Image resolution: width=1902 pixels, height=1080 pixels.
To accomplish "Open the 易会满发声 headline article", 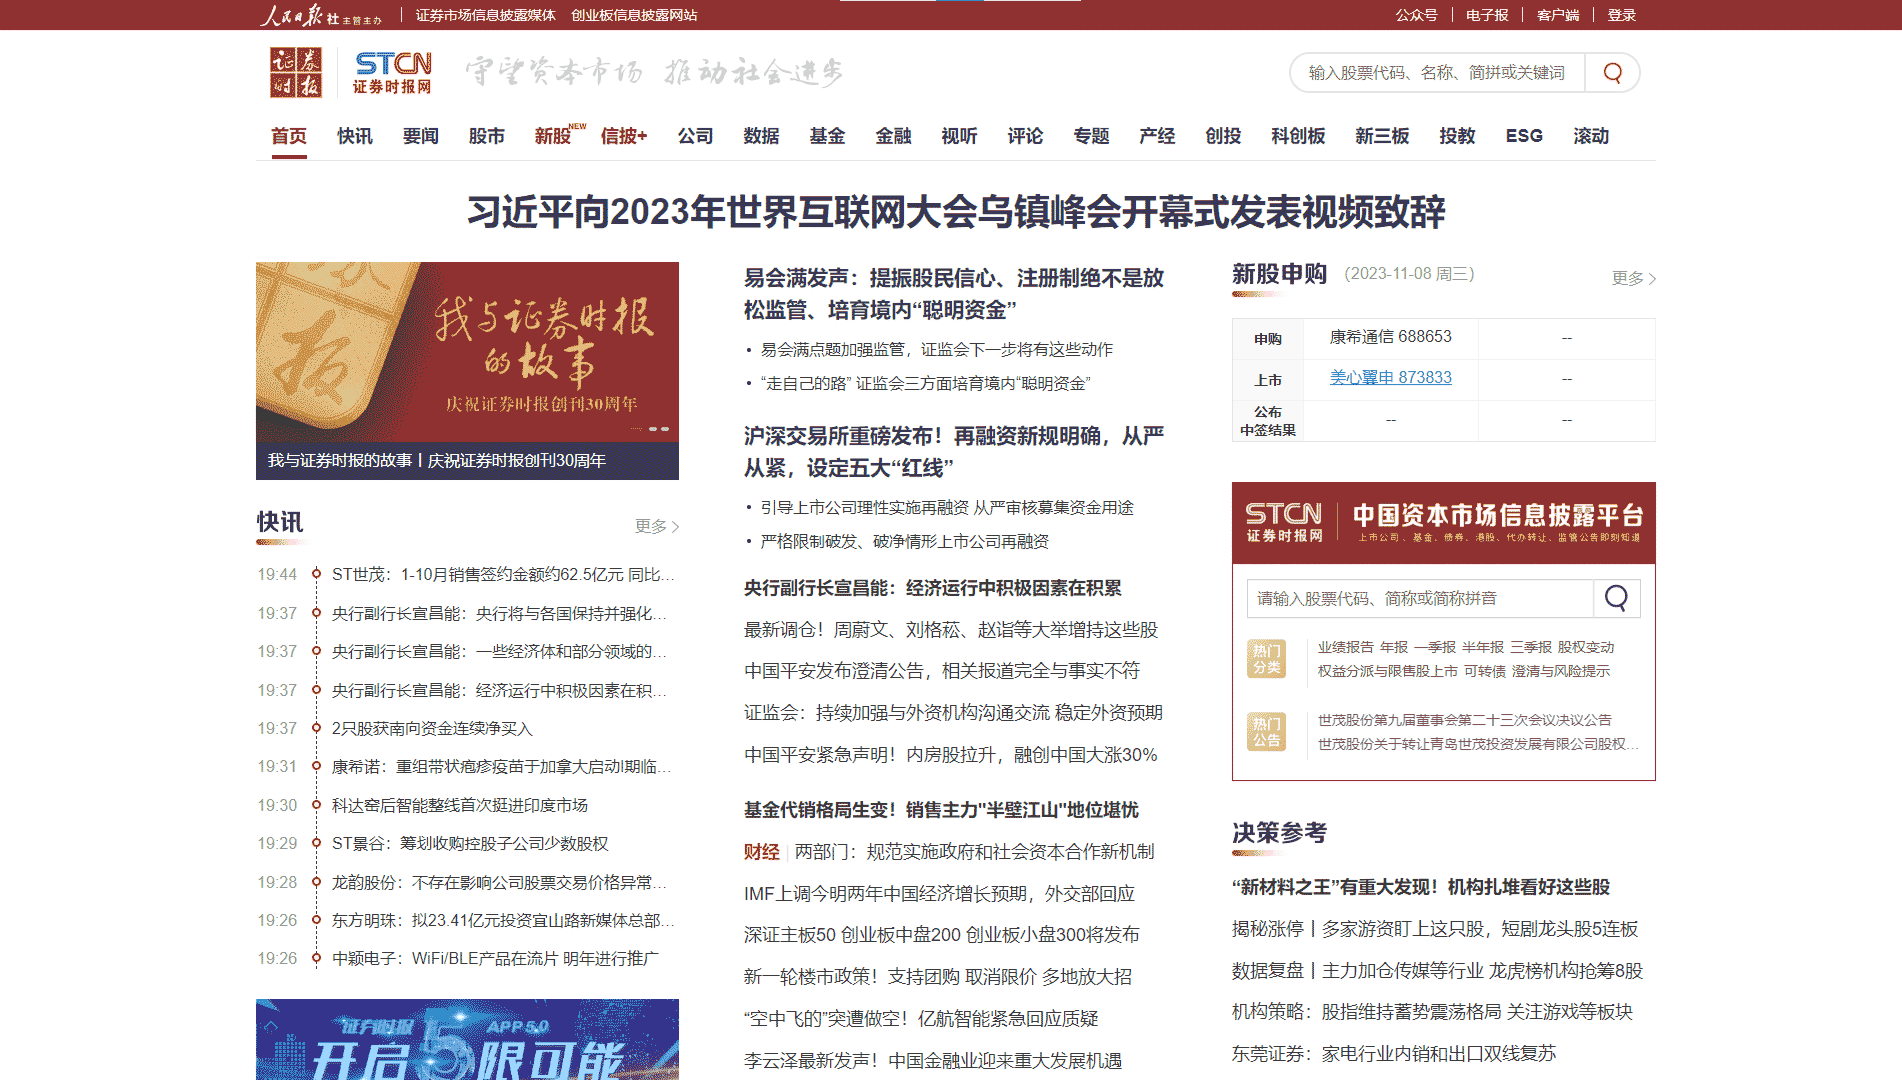I will [x=954, y=294].
